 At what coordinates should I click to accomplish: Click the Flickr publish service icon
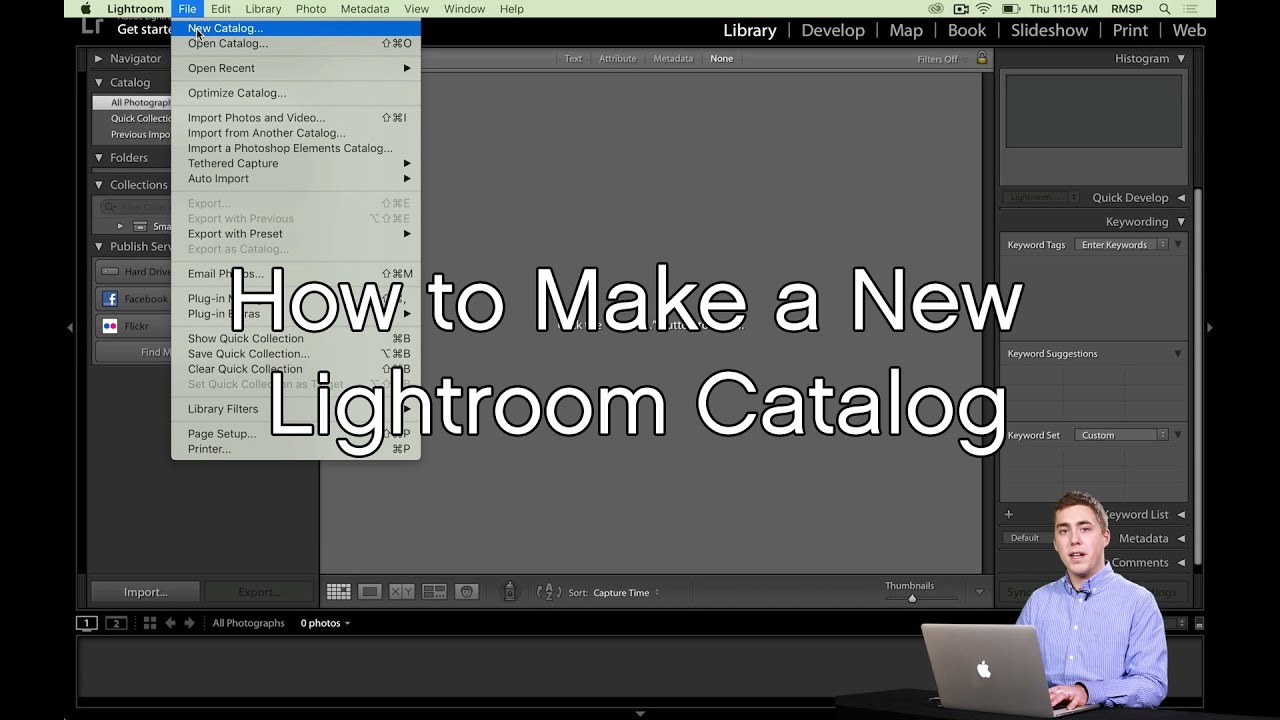click(x=110, y=326)
